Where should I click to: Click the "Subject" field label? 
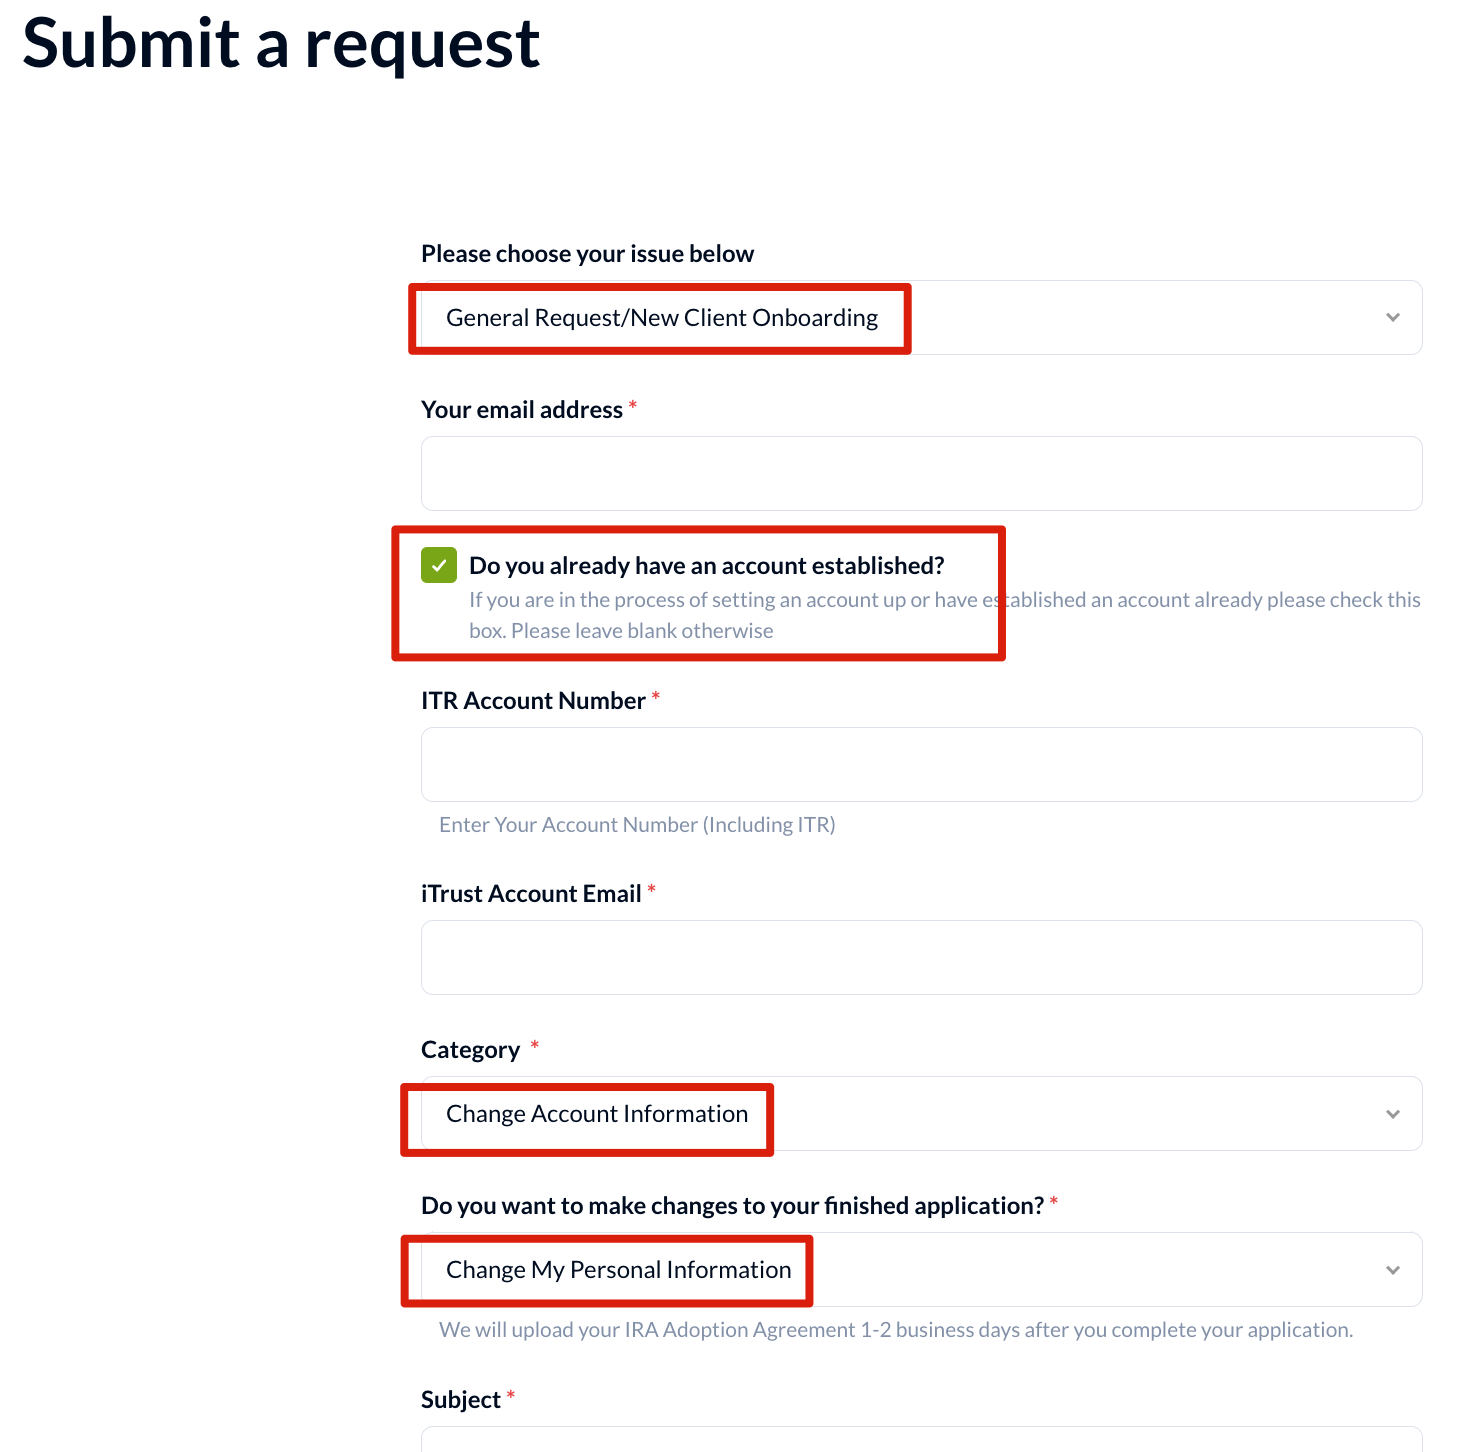tap(460, 1400)
